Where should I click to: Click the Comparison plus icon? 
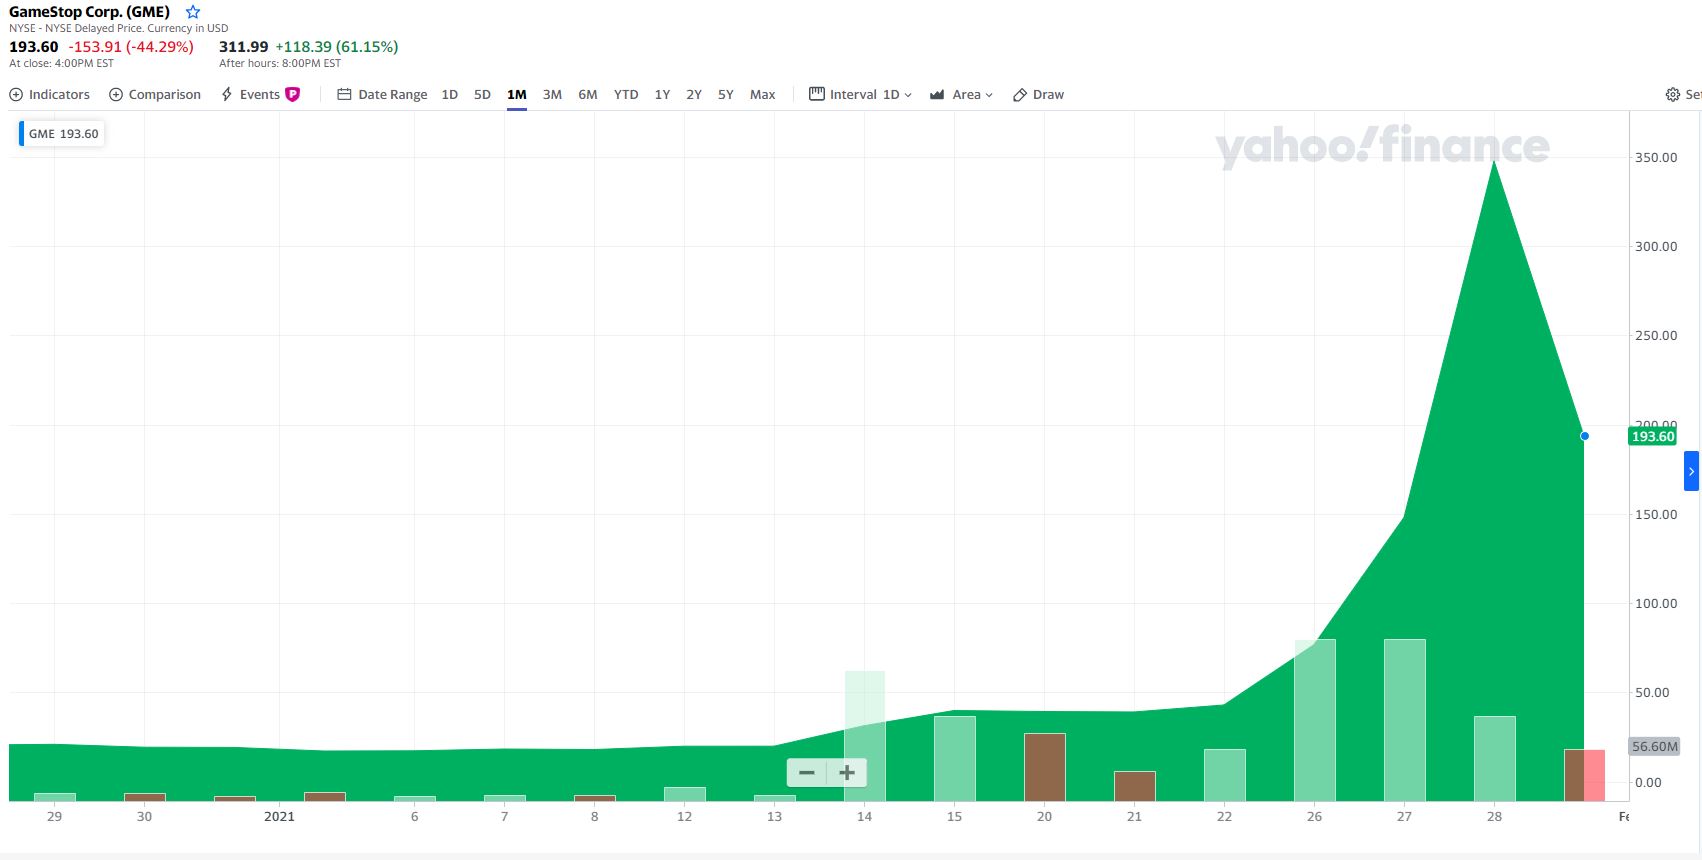116,94
